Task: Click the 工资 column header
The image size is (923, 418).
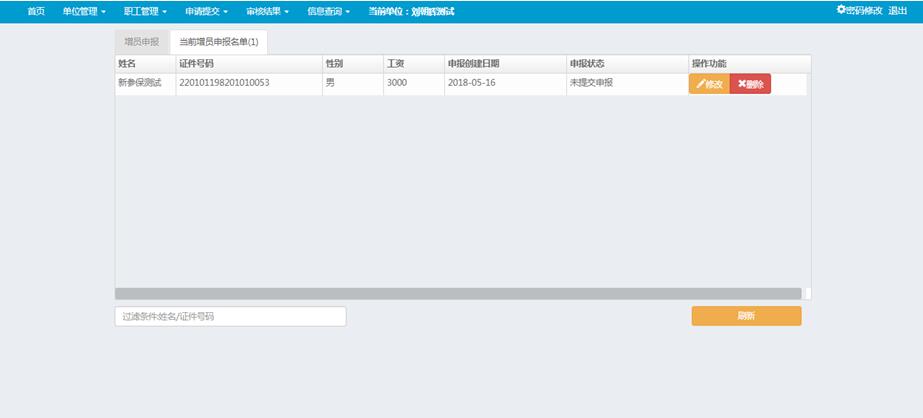Action: (x=396, y=64)
